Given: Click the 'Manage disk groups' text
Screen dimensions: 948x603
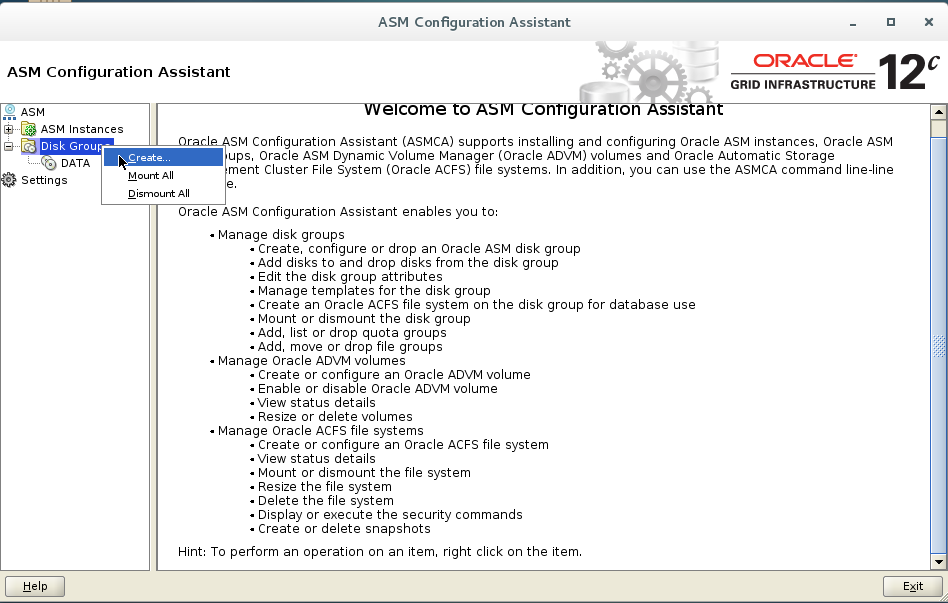Looking at the screenshot, I should pos(281,235).
